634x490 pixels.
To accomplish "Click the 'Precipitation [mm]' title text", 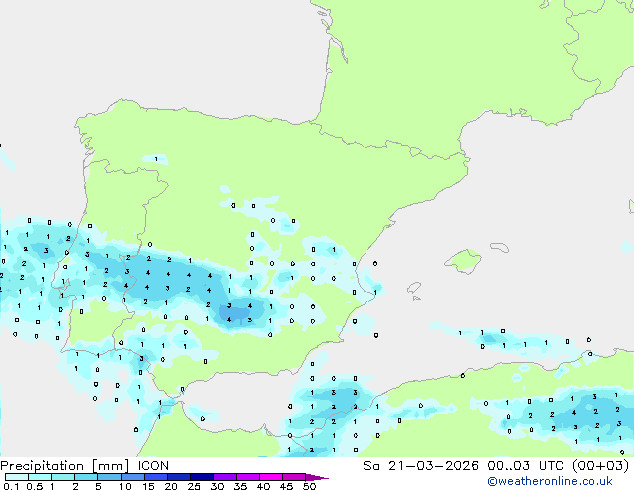I will [65, 466].
